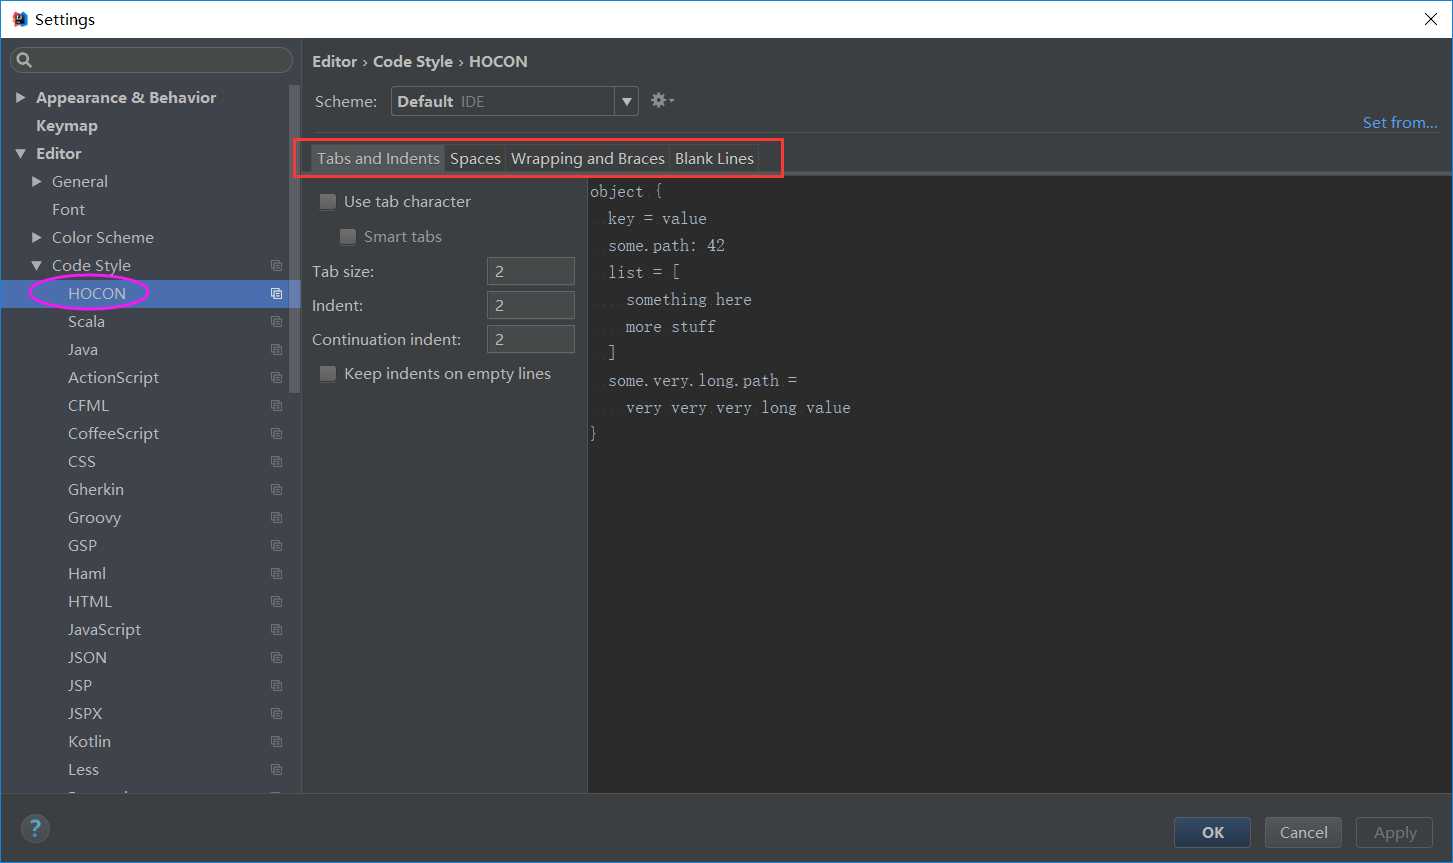The image size is (1453, 863).
Task: Click the copy icon next to JSON
Action: click(x=277, y=657)
